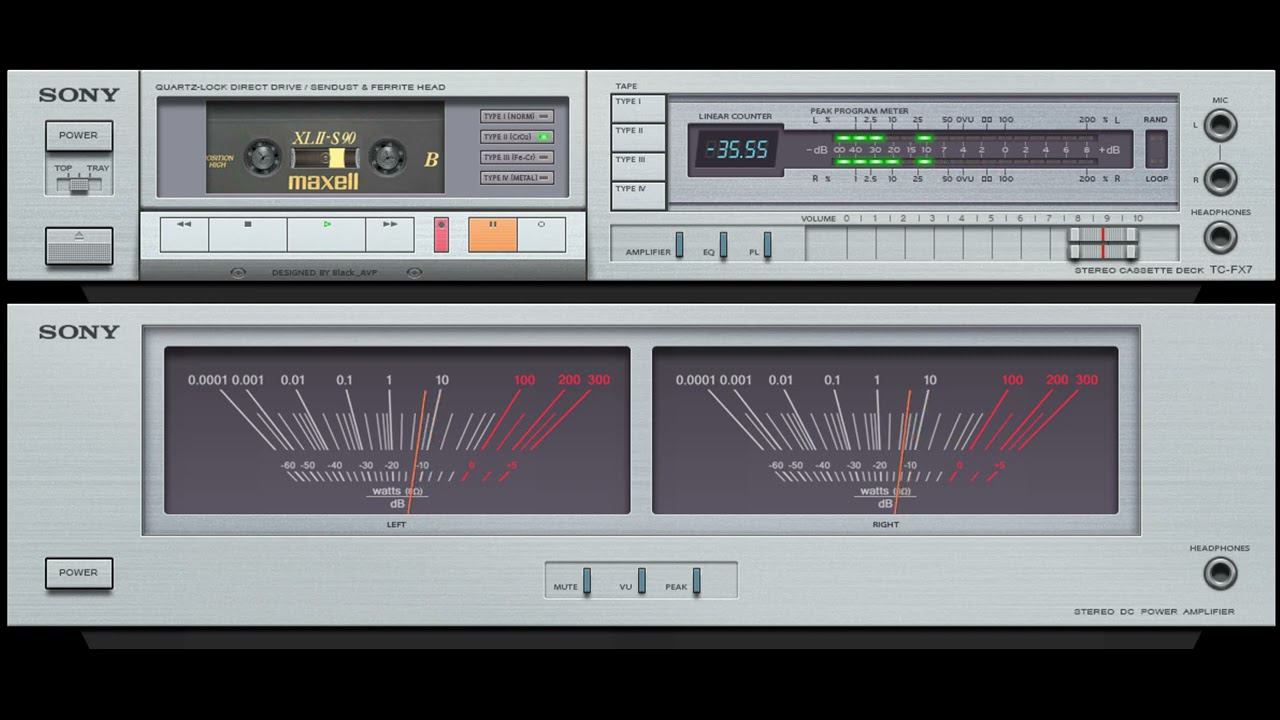This screenshot has width=1280, height=720.
Task: Click the 'STEREO DC POWER AMPLIFIER' label
Action: coord(1154,612)
